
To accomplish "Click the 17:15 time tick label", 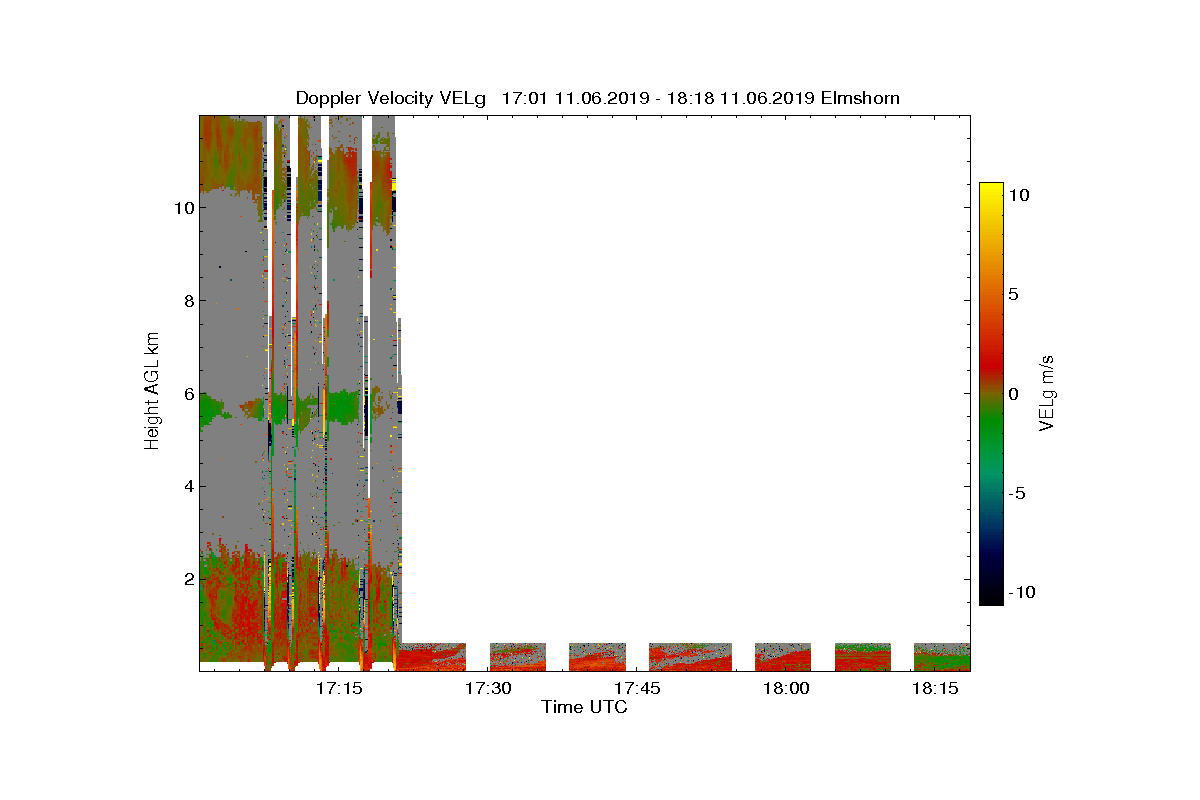I will click(339, 688).
